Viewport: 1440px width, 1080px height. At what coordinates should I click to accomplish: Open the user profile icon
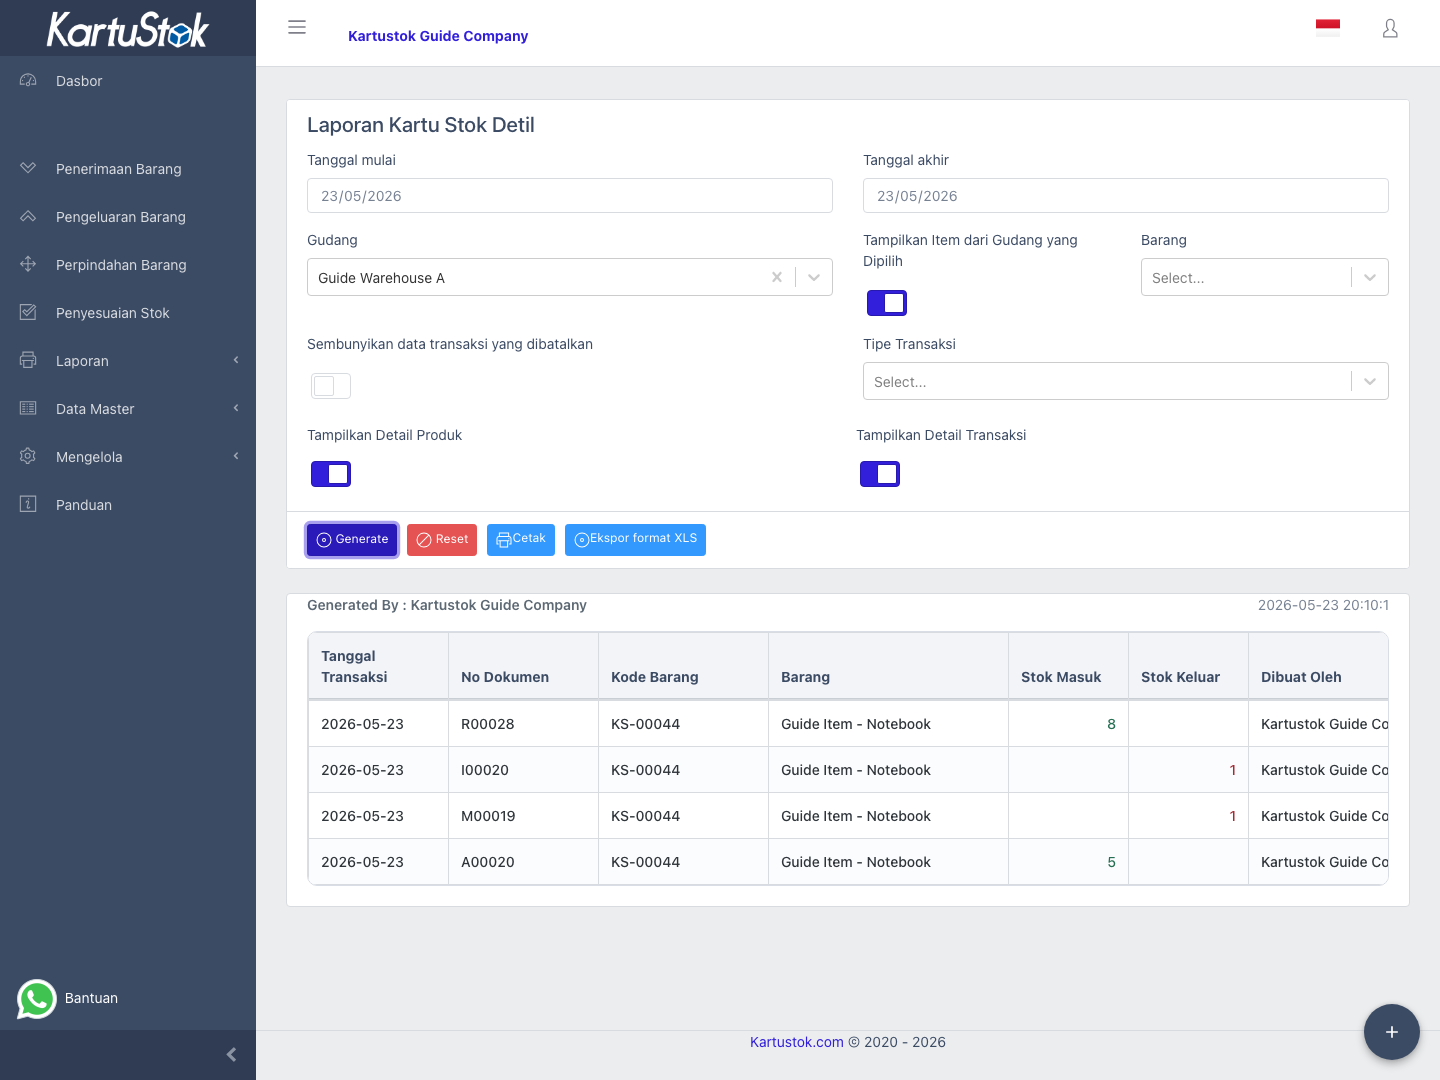1390,28
